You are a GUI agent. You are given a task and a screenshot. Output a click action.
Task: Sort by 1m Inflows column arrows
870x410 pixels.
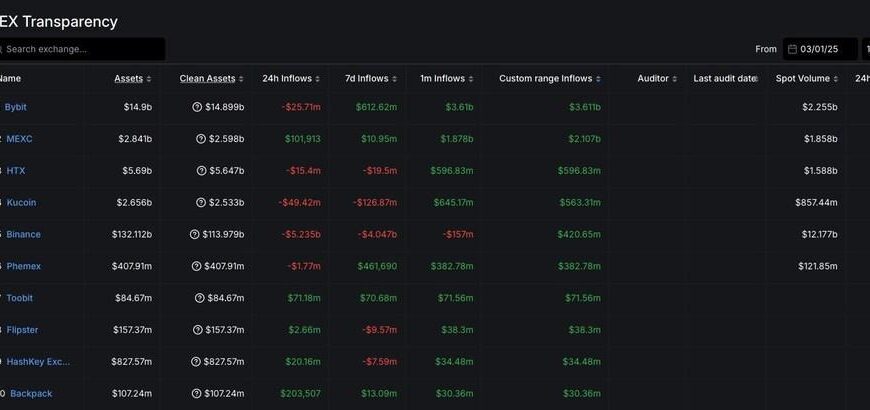click(471, 79)
